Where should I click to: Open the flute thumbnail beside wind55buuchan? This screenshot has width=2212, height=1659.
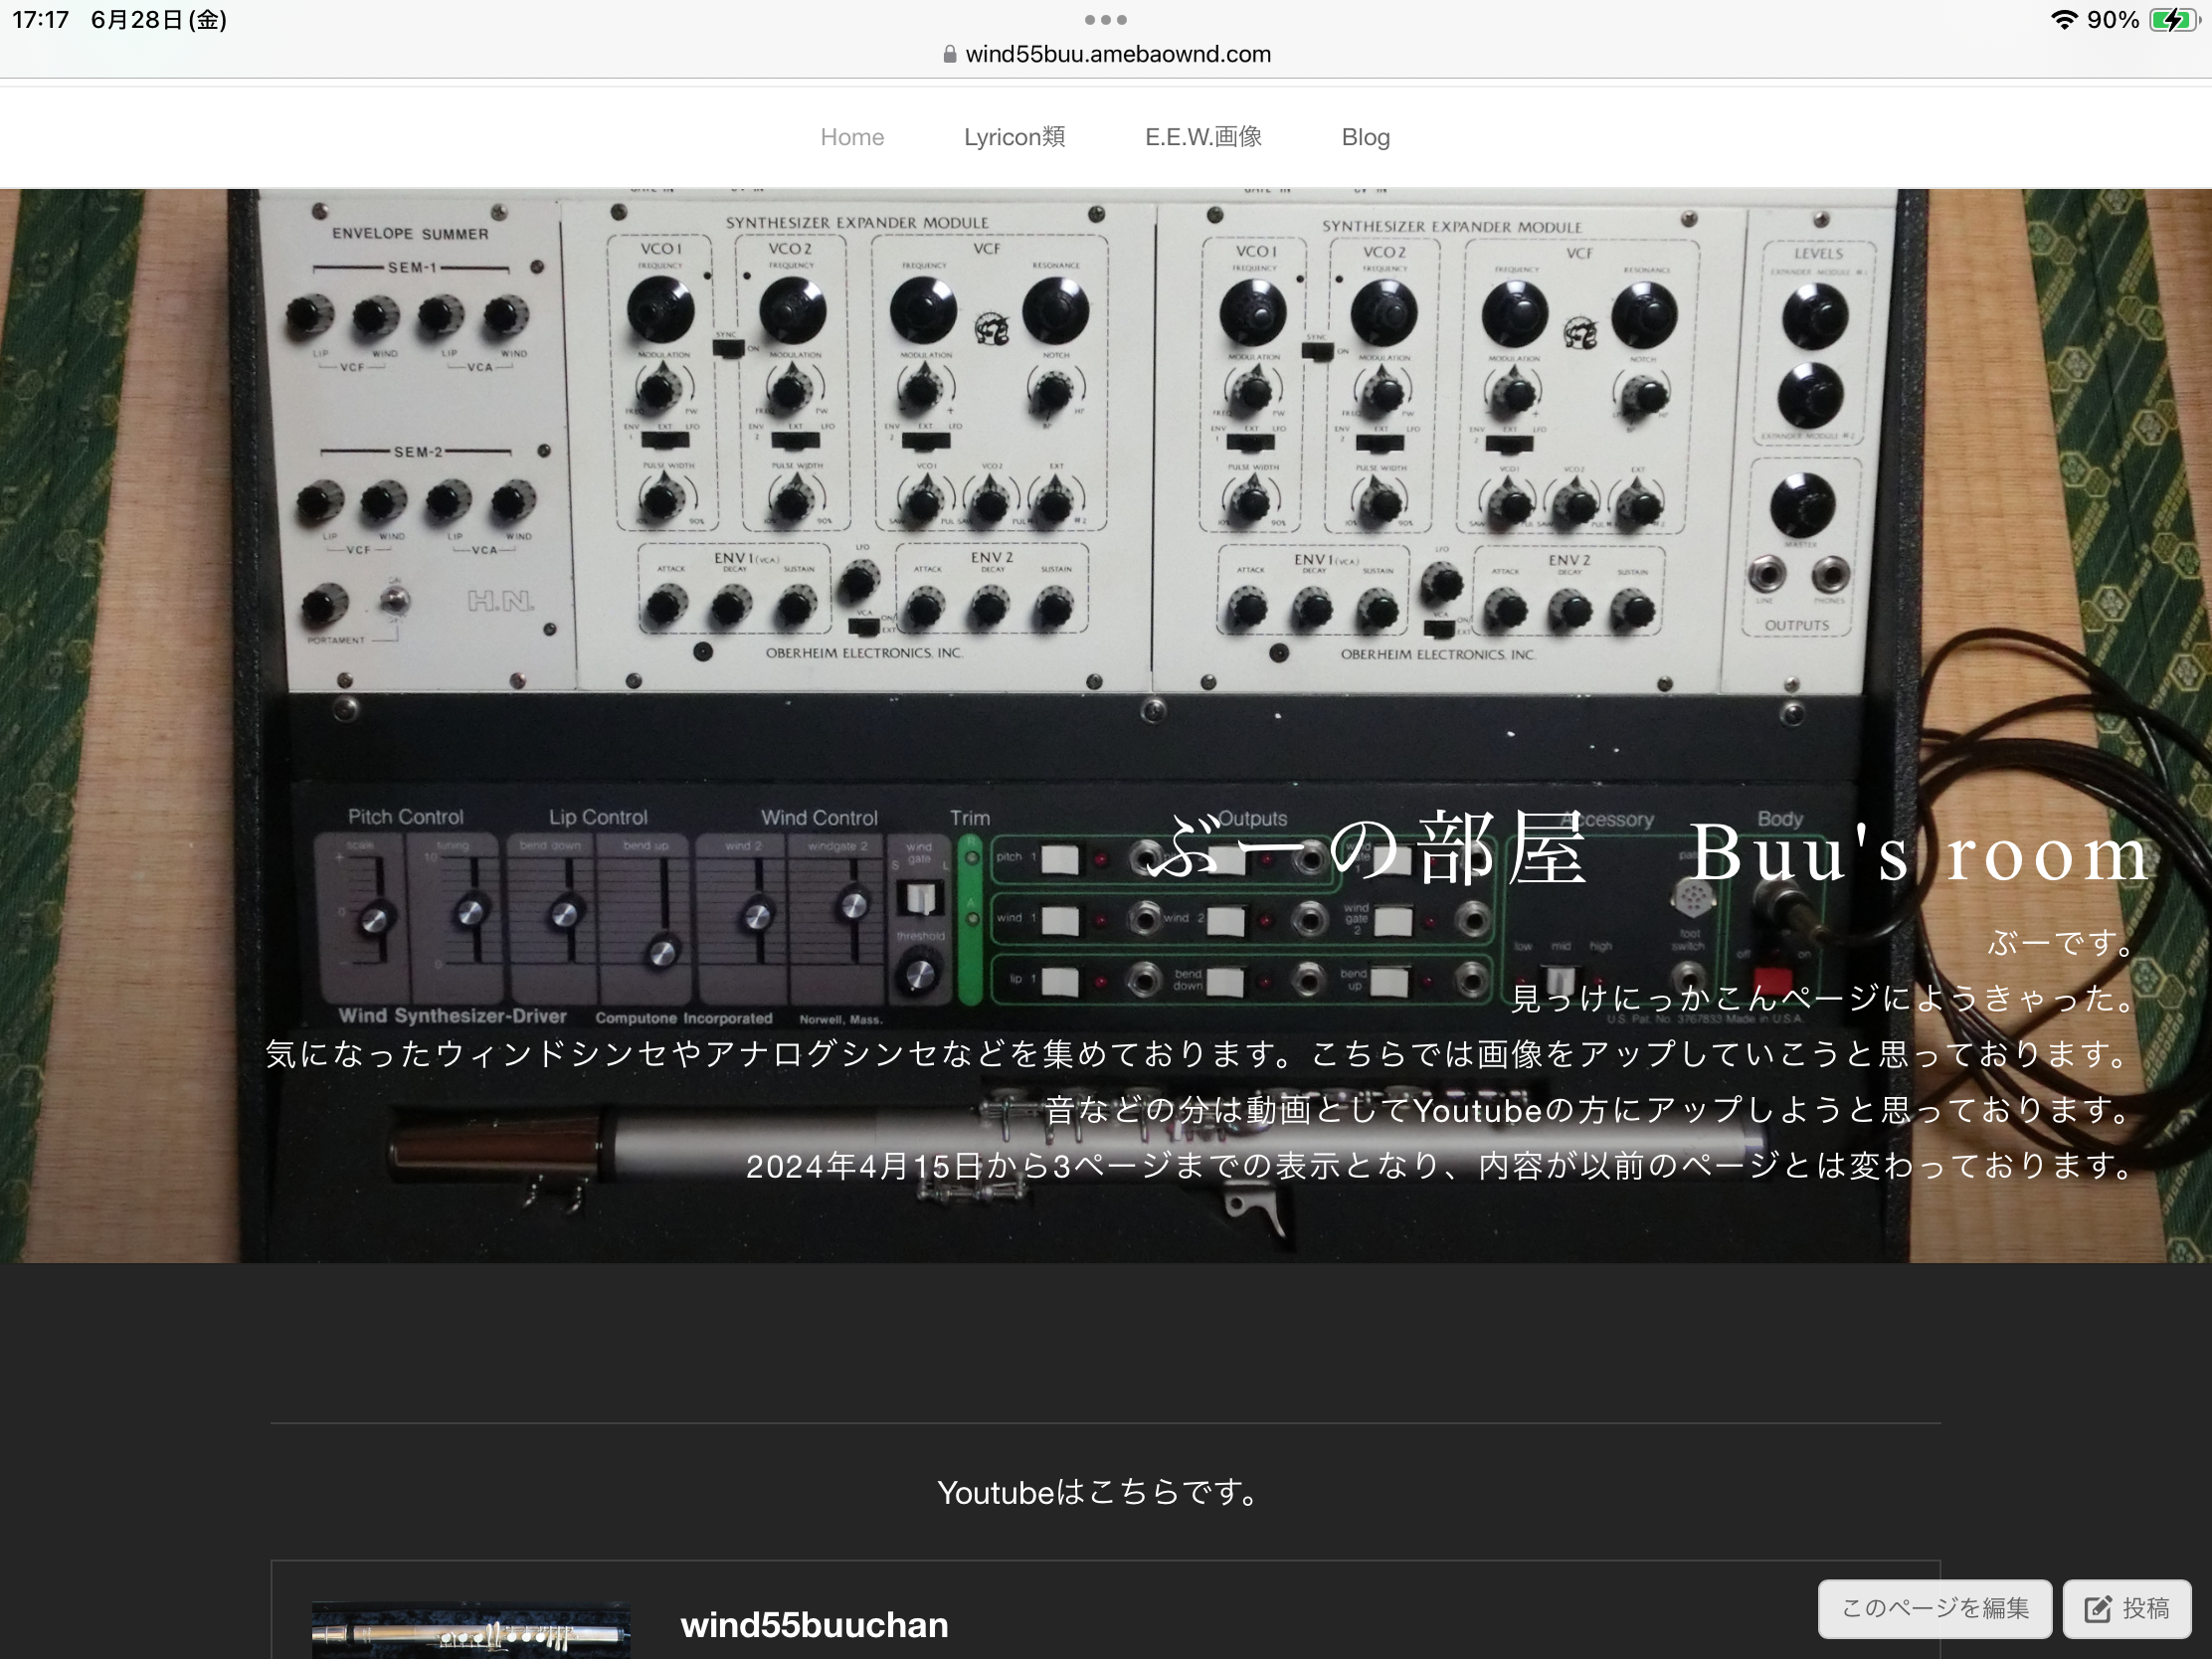click(471, 1631)
